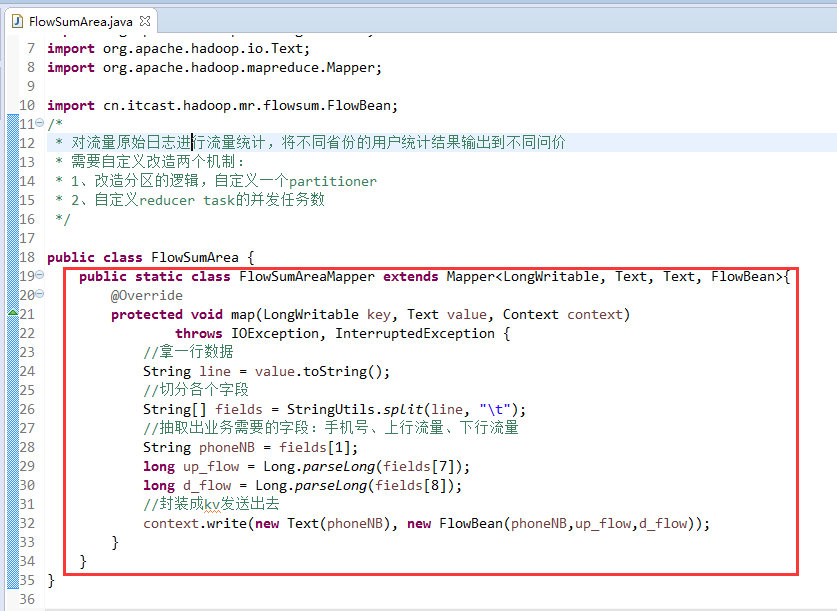Click the context.write statement on line 32
The image size is (837, 611).
(x=427, y=523)
